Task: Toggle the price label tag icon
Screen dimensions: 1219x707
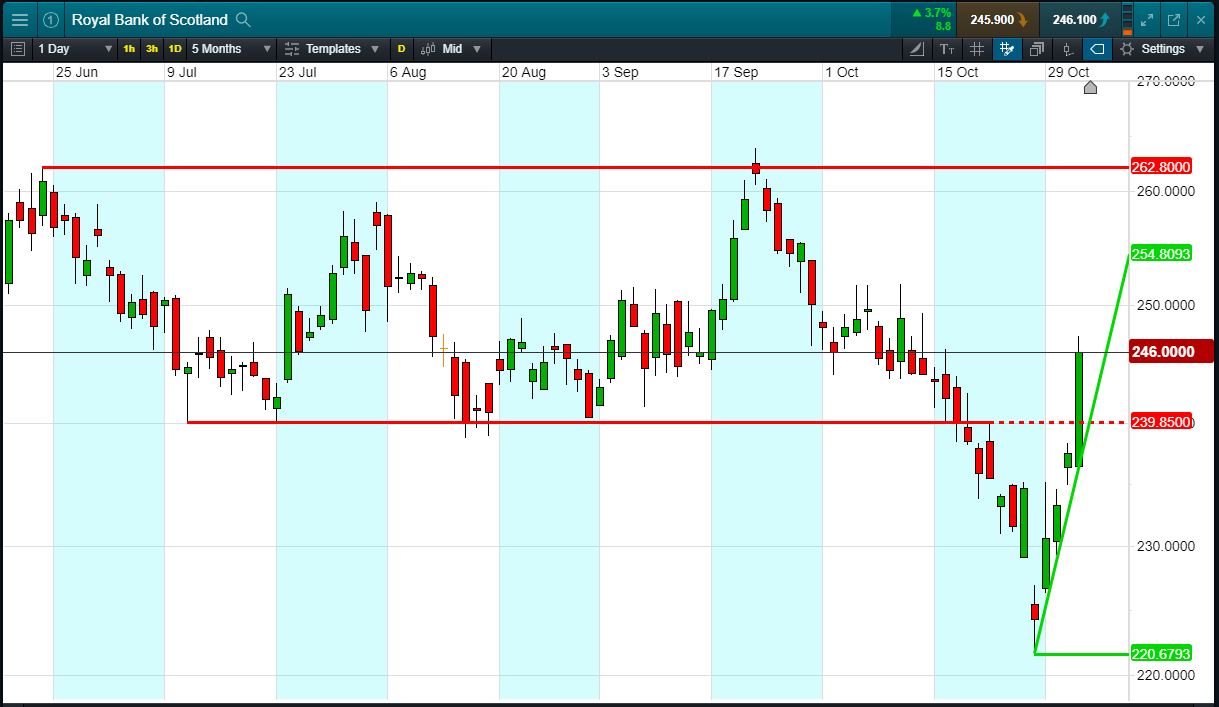Action: pyautogui.click(x=1097, y=48)
